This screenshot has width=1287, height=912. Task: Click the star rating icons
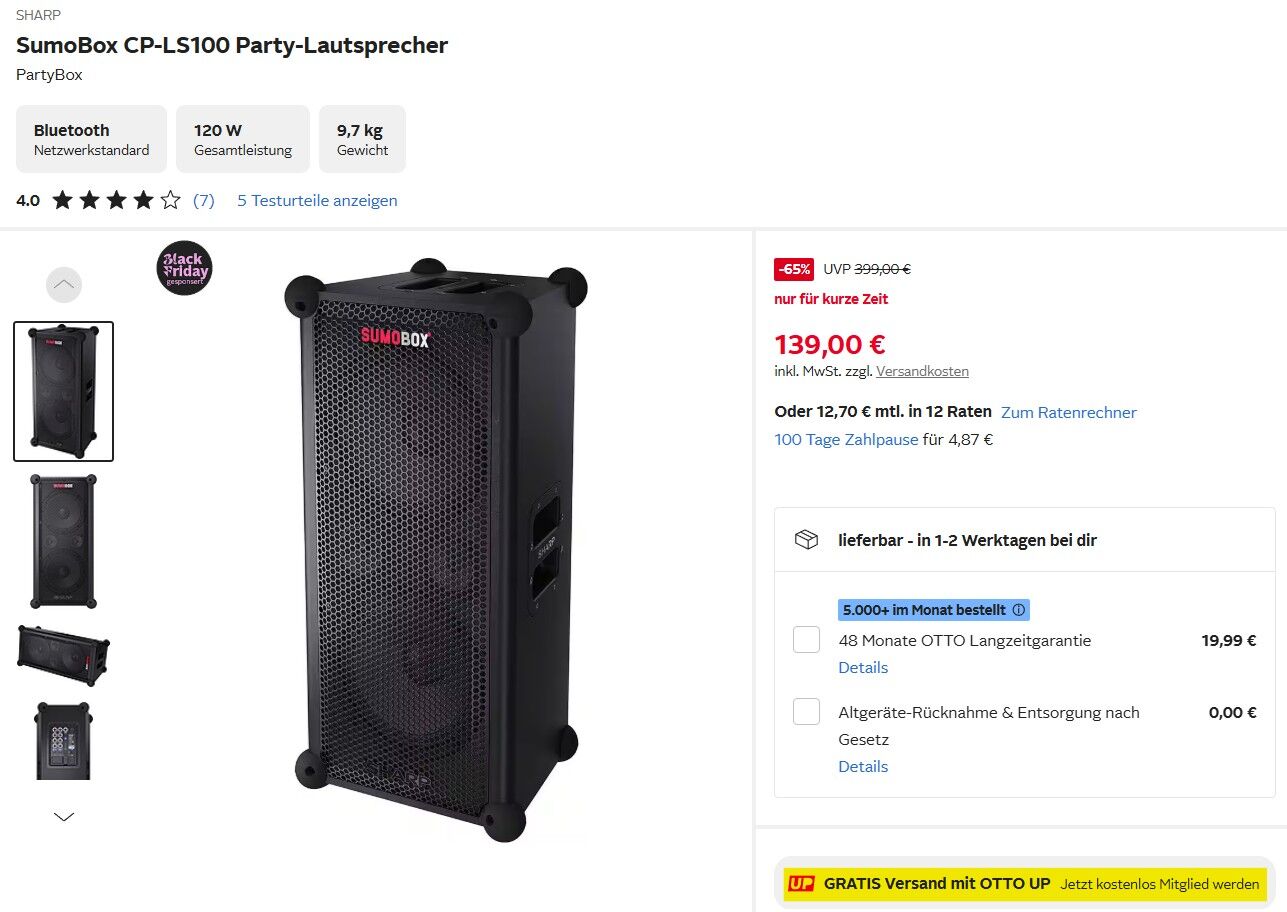(x=116, y=200)
